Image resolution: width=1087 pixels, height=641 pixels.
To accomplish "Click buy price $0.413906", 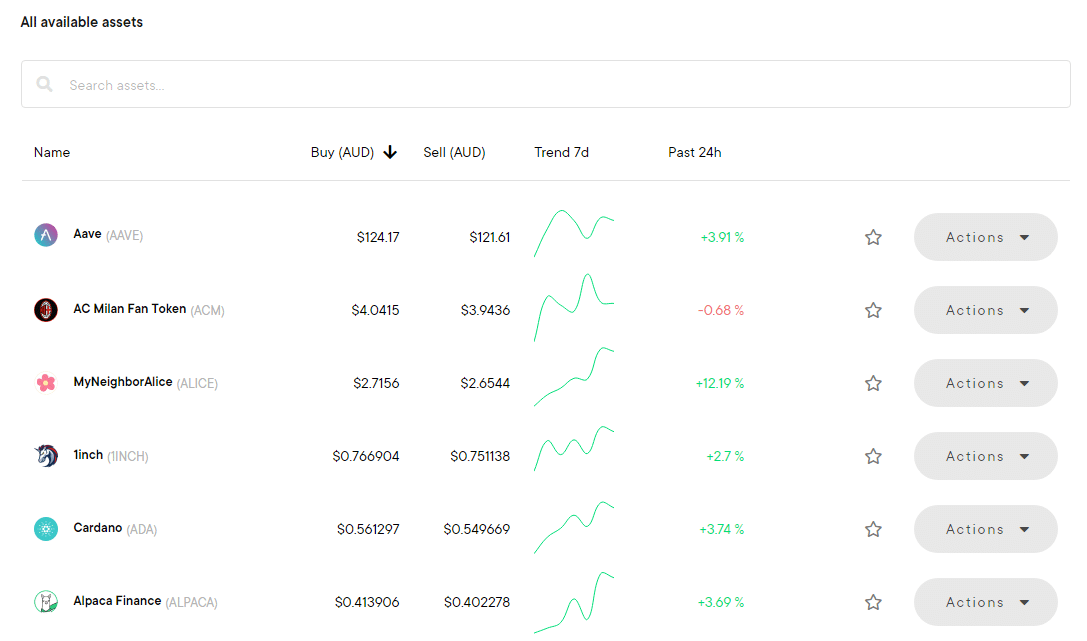I will click(x=367, y=602).
